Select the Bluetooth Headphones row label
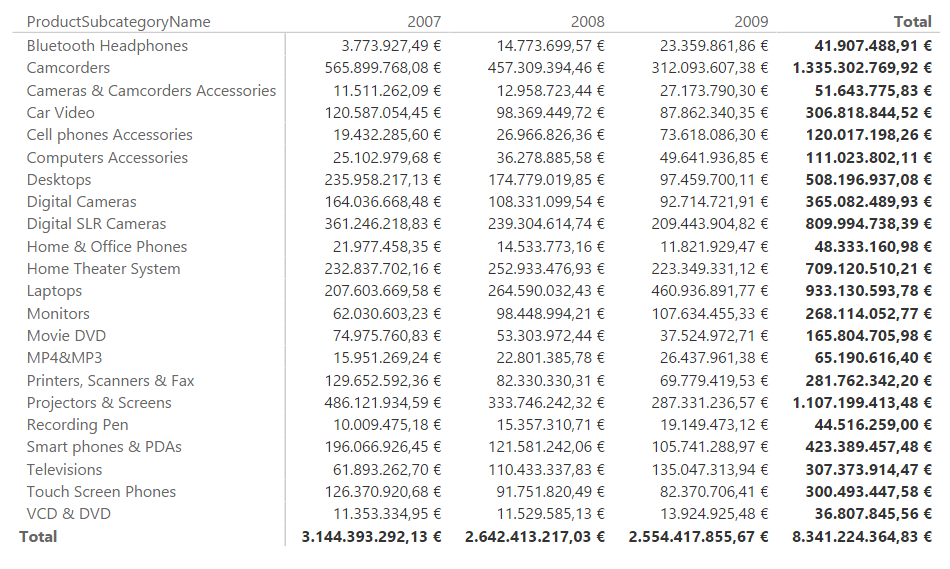 107,46
